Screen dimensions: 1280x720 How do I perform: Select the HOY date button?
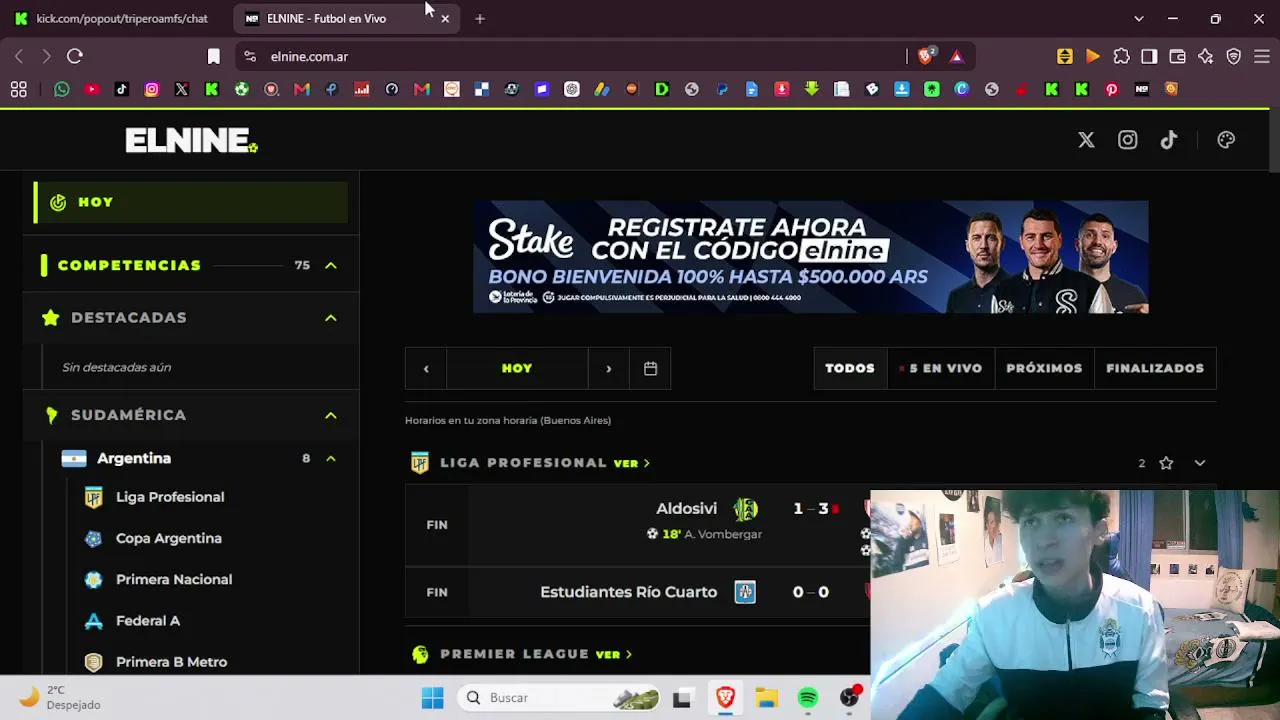tap(517, 368)
